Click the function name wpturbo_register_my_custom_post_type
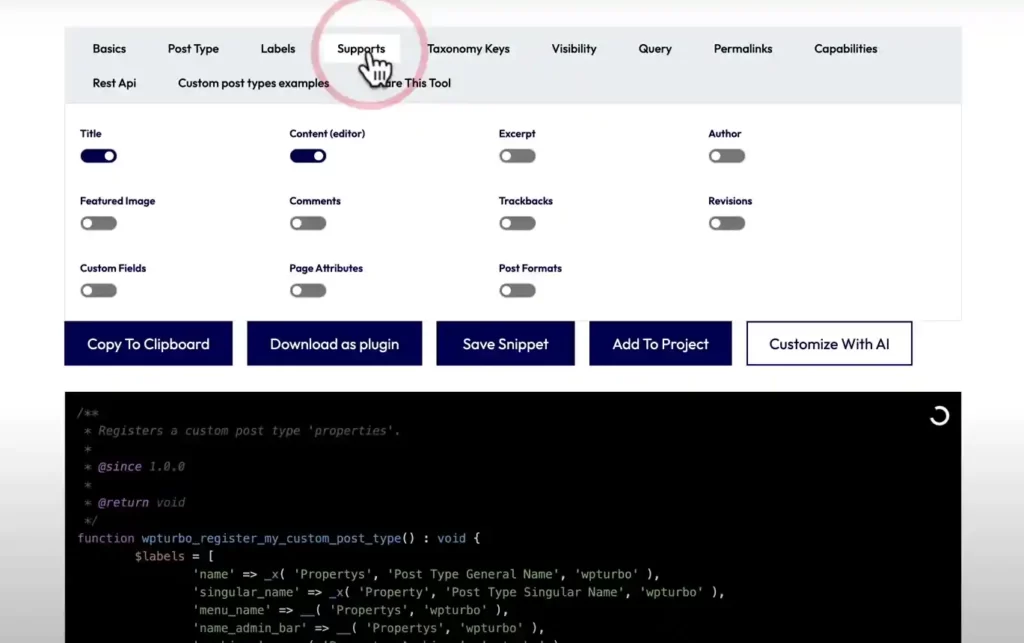Image resolution: width=1024 pixels, height=643 pixels. click(x=271, y=539)
